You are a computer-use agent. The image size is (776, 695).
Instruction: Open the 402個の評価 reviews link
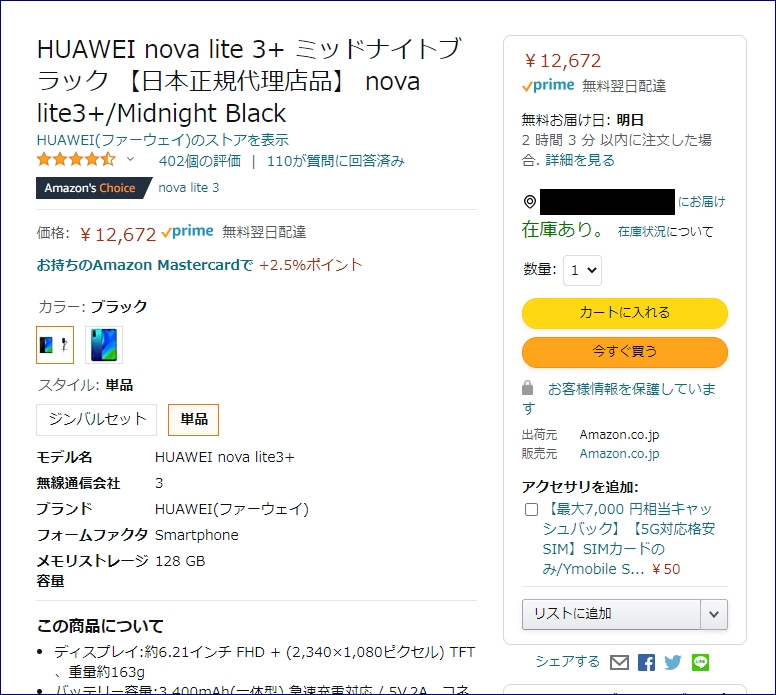tap(199, 161)
